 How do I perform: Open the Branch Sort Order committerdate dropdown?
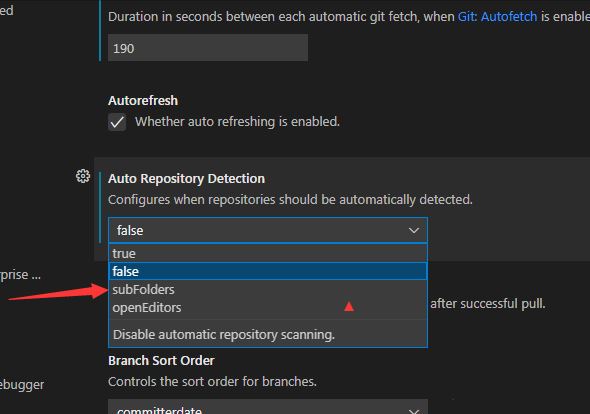coord(268,407)
